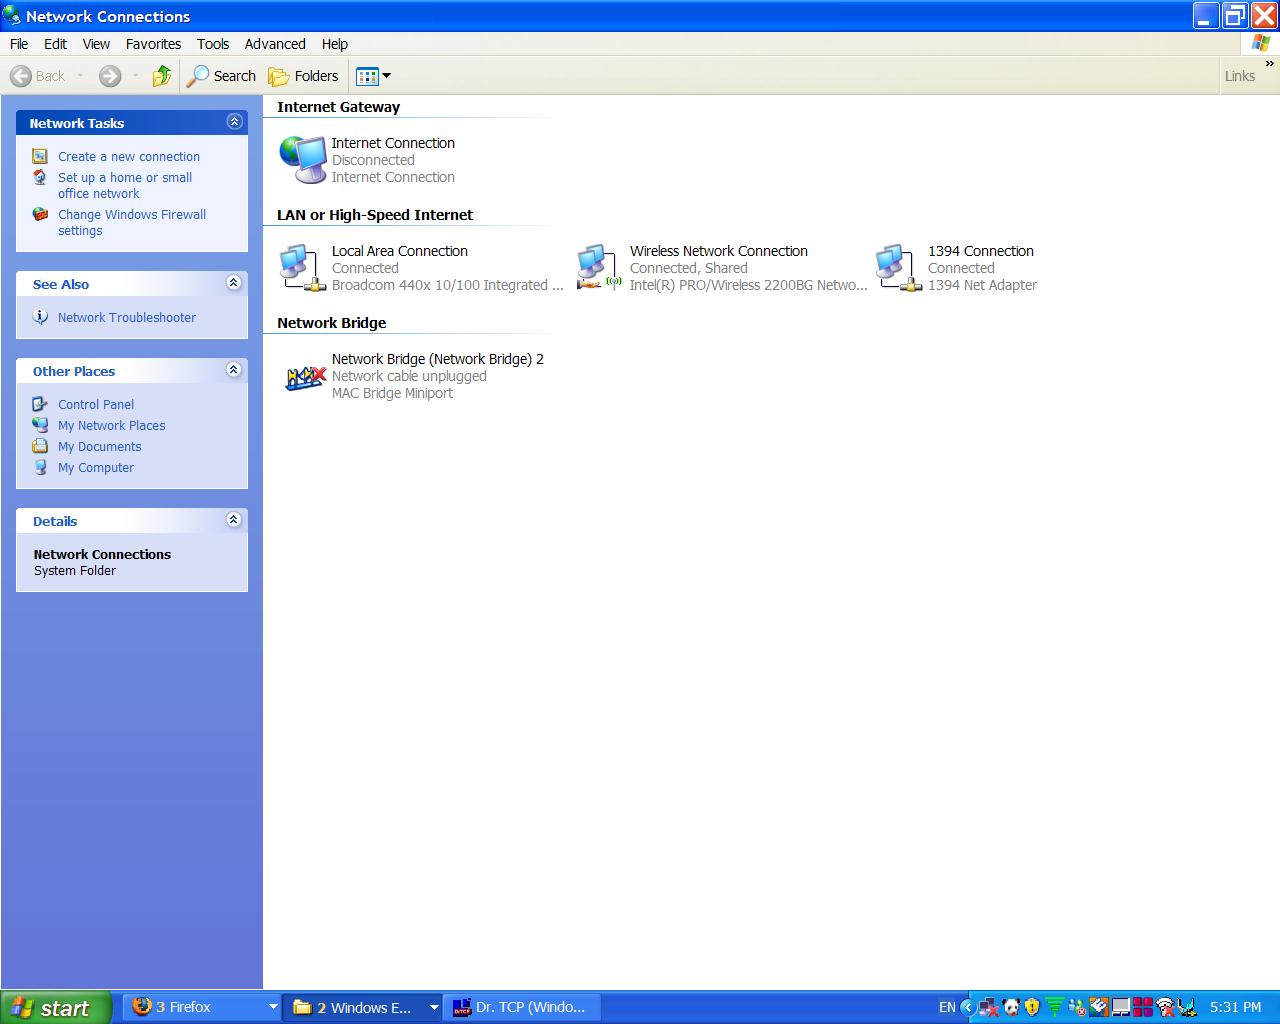Collapse the Details panel
The width and height of the screenshot is (1280, 1024).
pyautogui.click(x=234, y=520)
